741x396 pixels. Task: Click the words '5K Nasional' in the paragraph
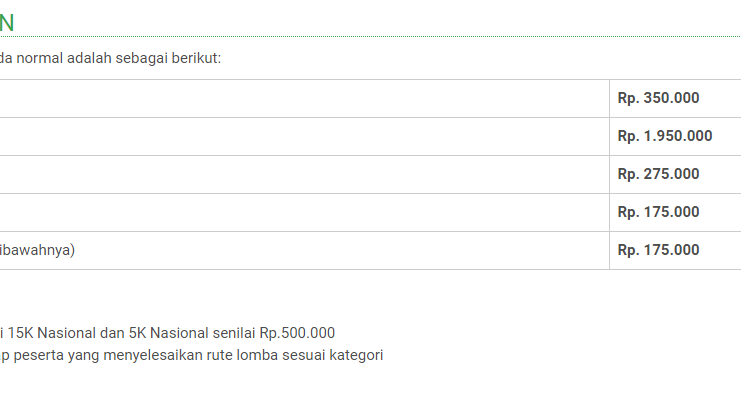(168, 333)
